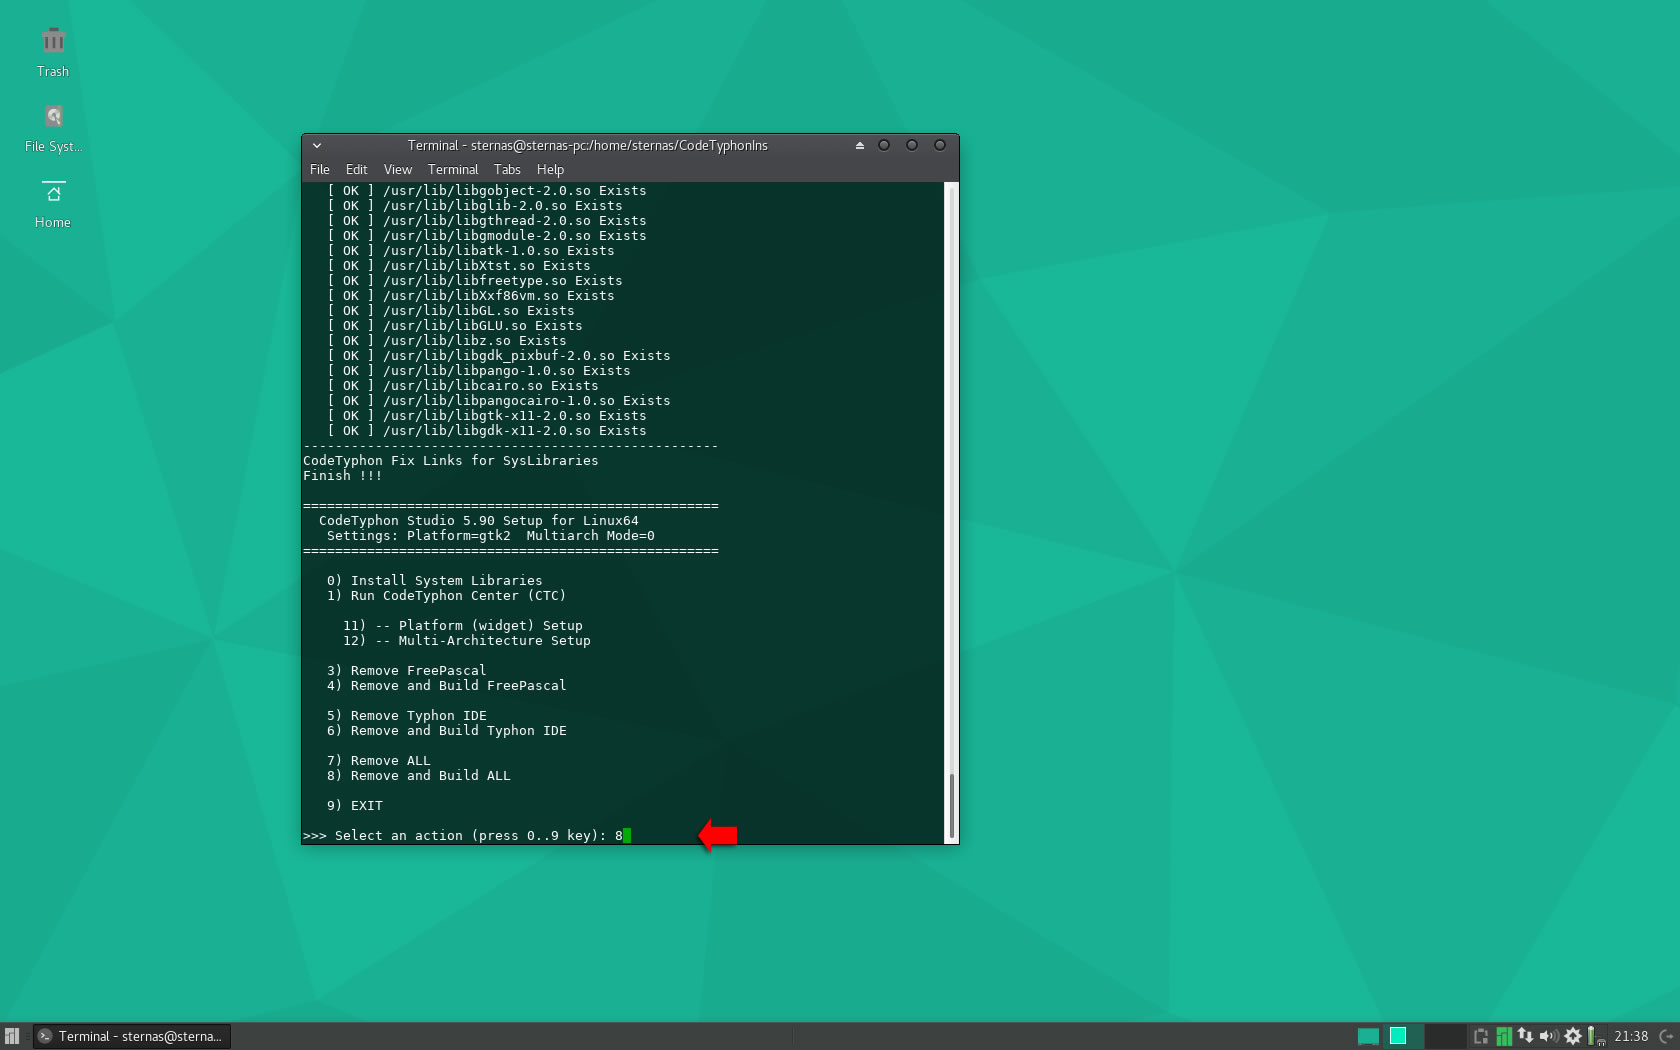The height and width of the screenshot is (1050, 1680).
Task: Open the clipboard manager tray icon
Action: tap(1481, 1036)
